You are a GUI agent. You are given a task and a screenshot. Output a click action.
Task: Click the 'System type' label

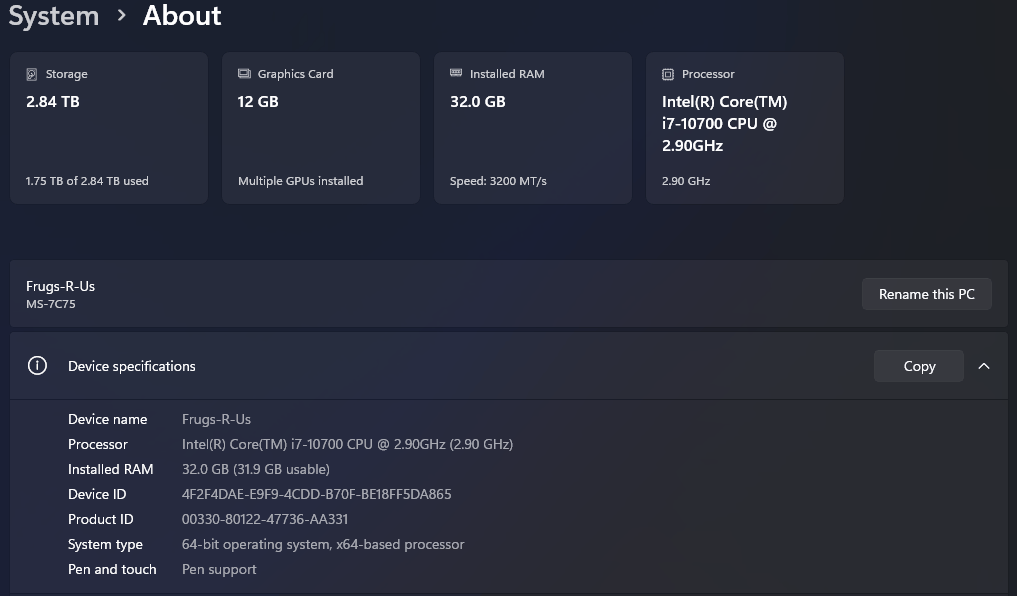coord(105,544)
